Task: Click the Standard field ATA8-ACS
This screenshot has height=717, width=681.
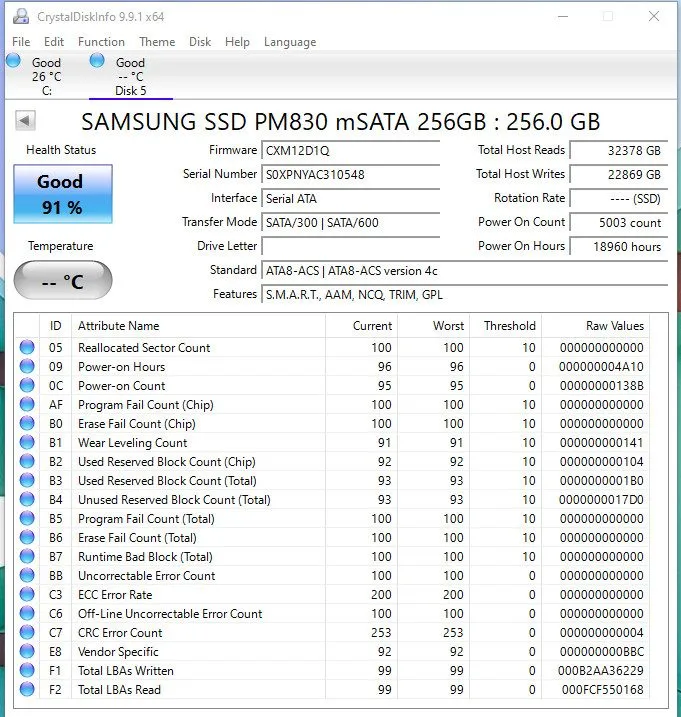Action: pyautogui.click(x=464, y=271)
